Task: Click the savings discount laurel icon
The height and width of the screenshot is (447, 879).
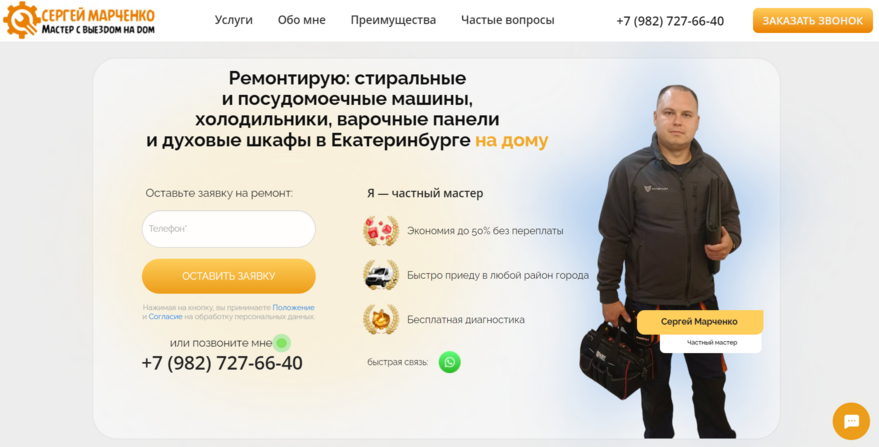Action: pos(381,231)
